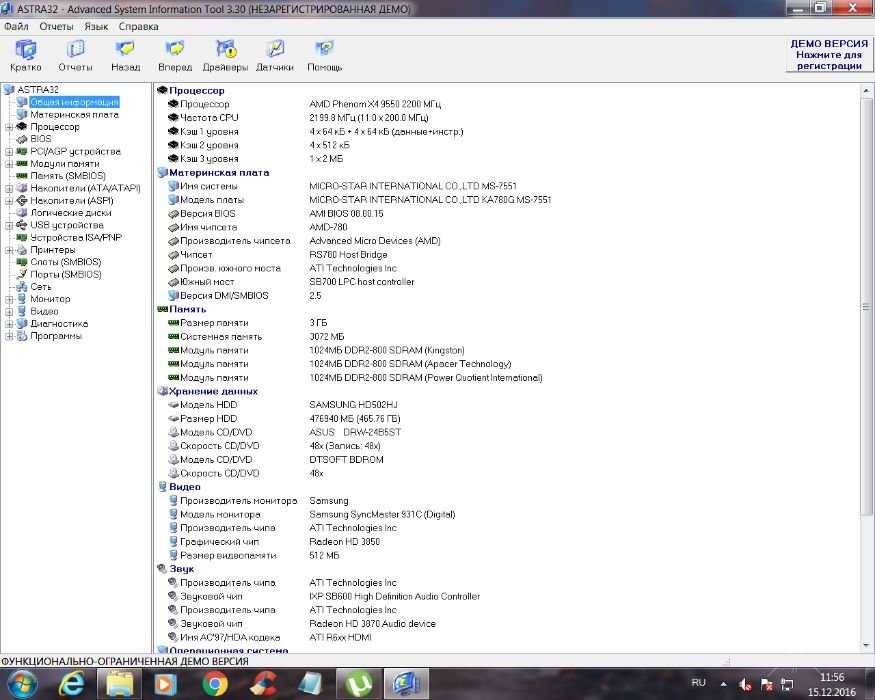Screen dimensions: 875x700
Task: Select ASTRA32 root tree node
Action: pyautogui.click(x=37, y=89)
